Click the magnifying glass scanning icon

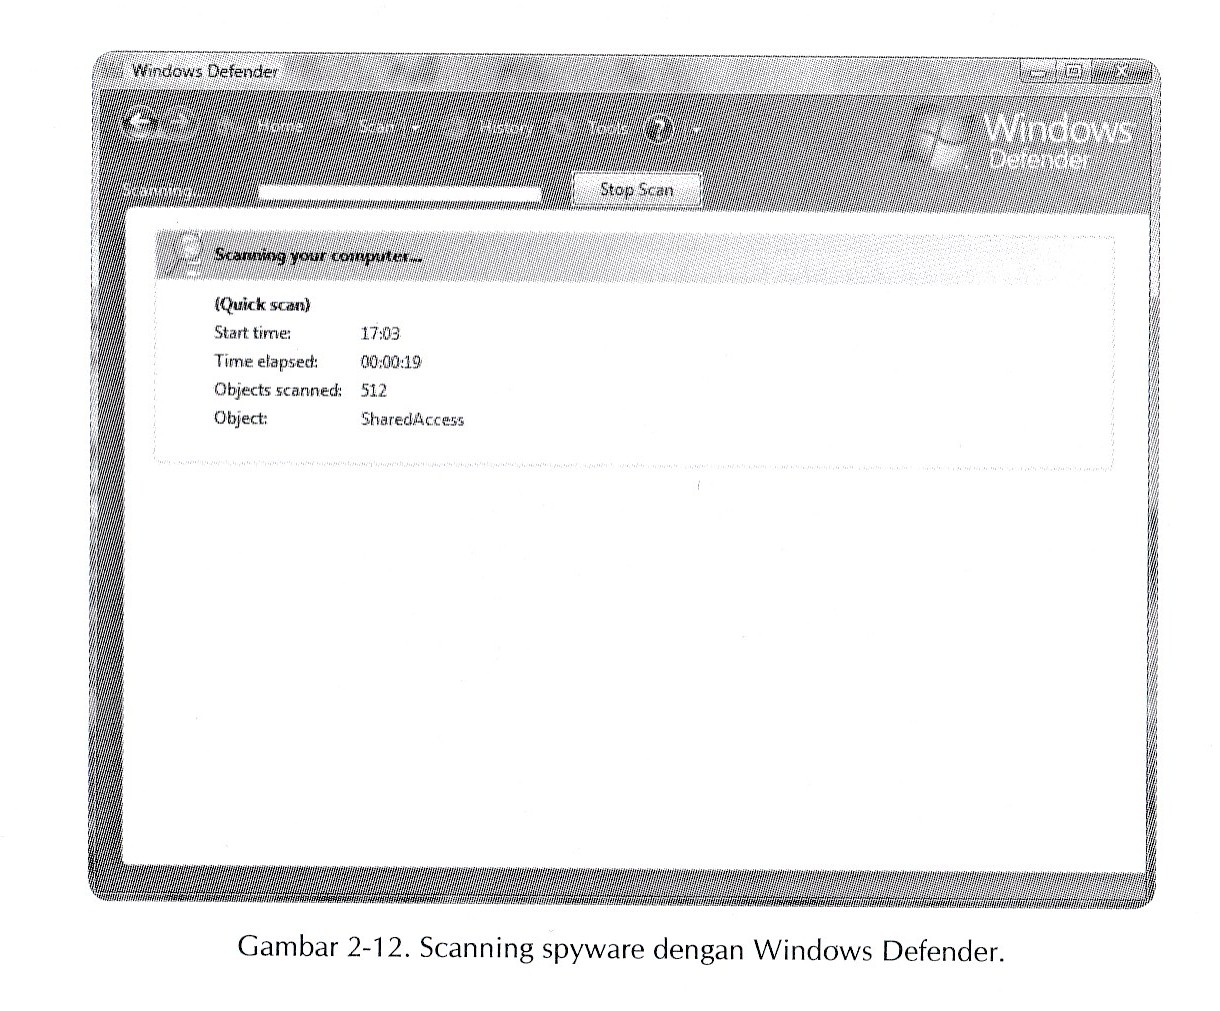click(188, 250)
